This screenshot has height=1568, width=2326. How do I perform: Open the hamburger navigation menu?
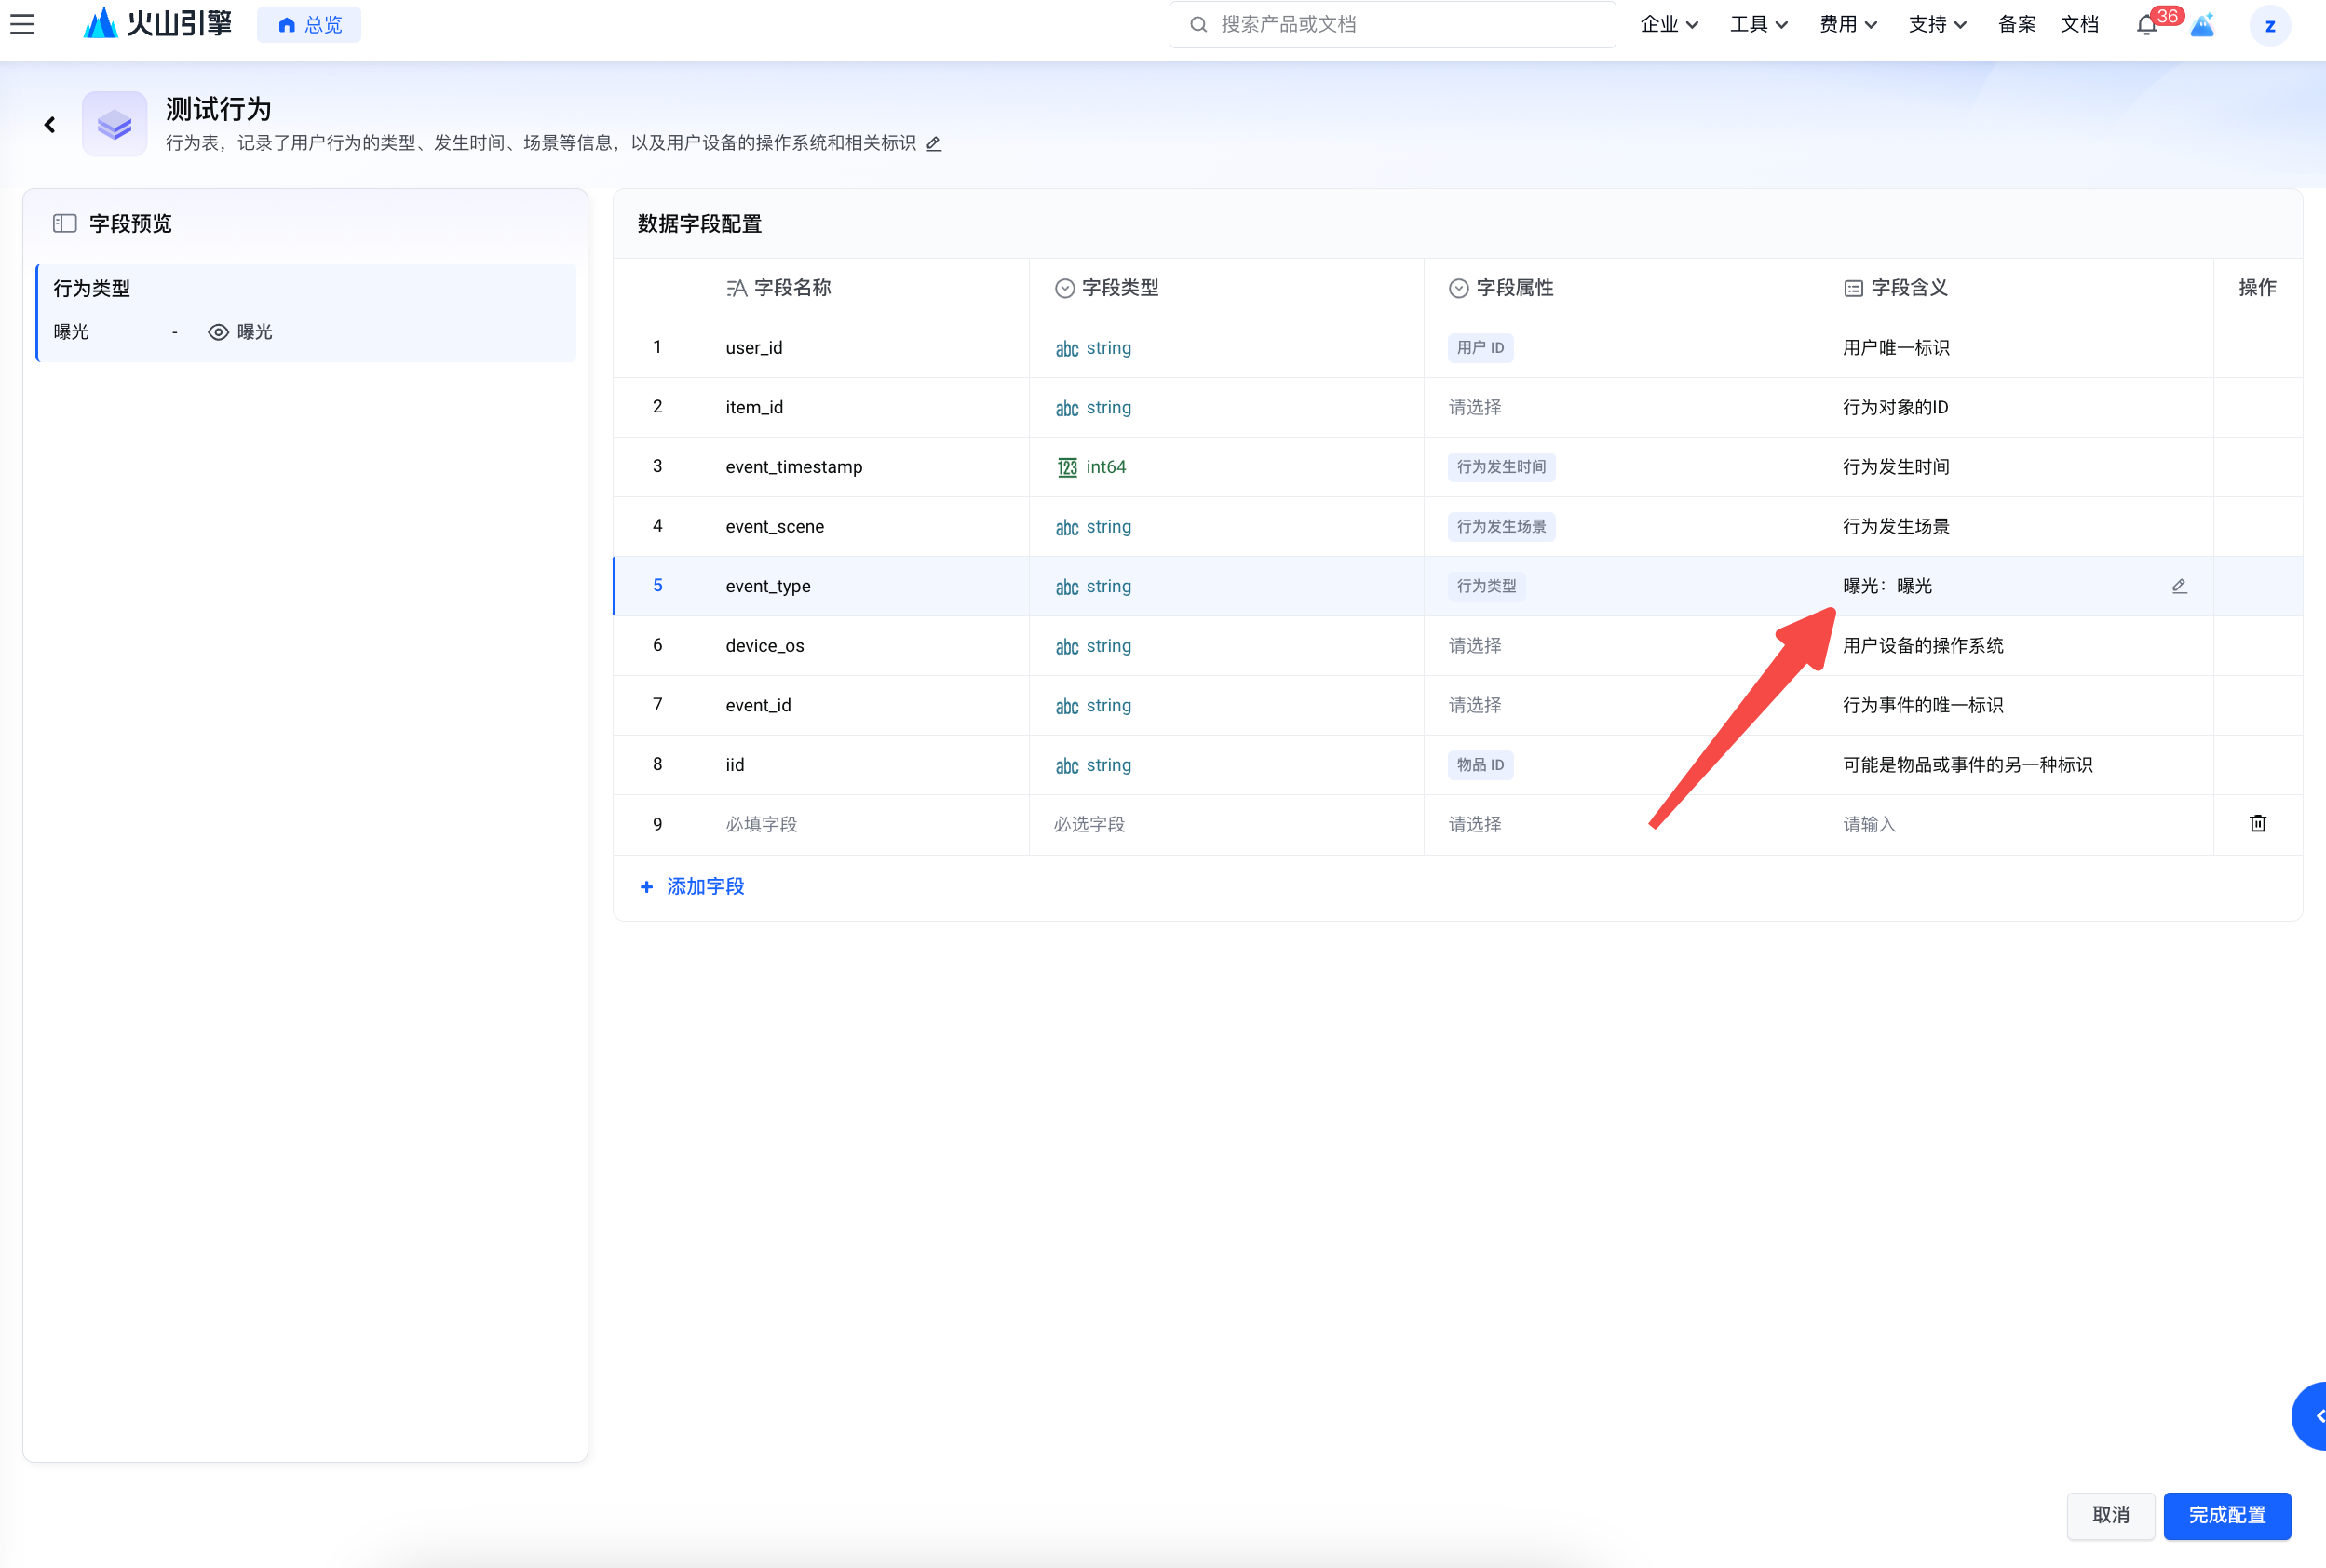tap(22, 24)
